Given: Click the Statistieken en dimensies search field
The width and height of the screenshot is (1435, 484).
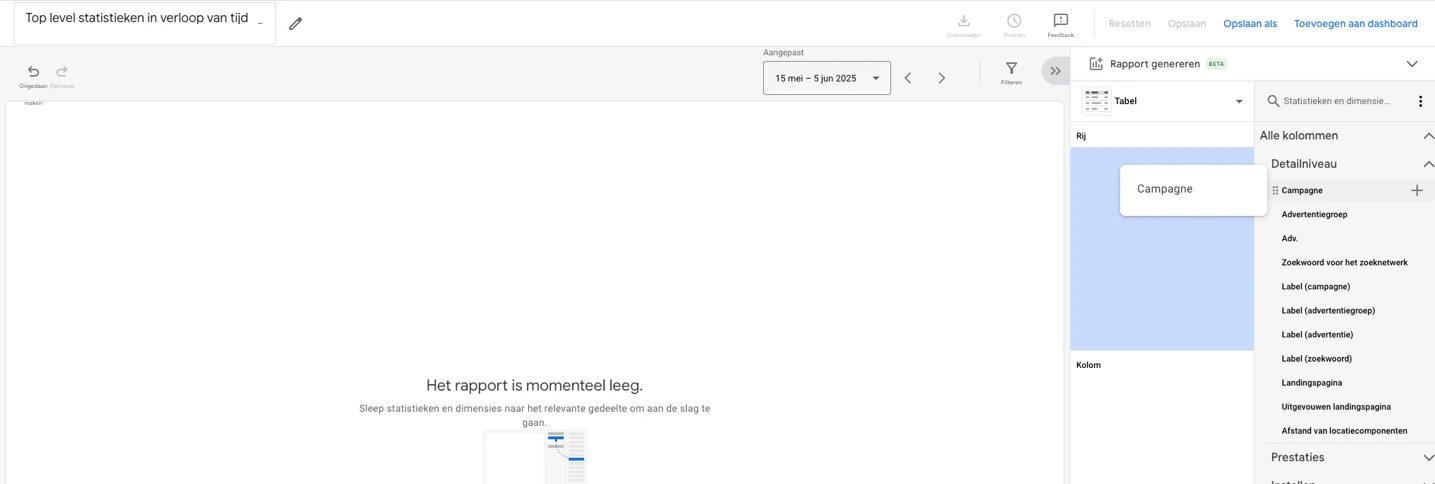Looking at the screenshot, I should (x=1338, y=101).
